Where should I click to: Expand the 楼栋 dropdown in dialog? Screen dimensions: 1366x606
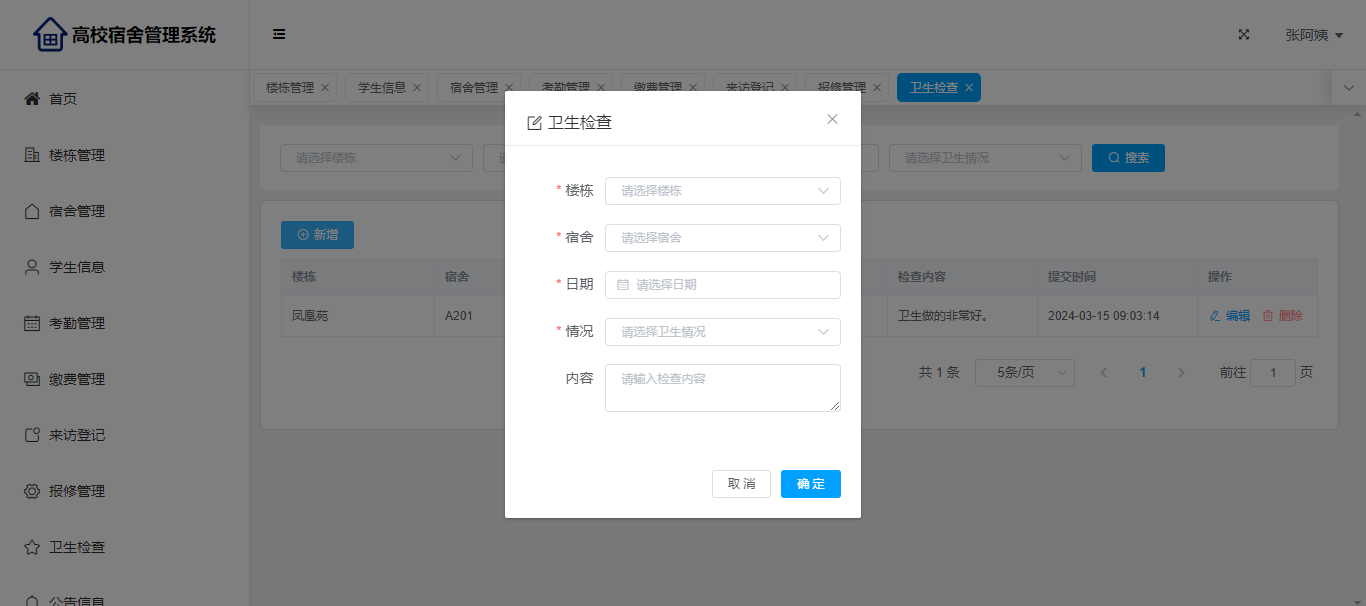722,191
